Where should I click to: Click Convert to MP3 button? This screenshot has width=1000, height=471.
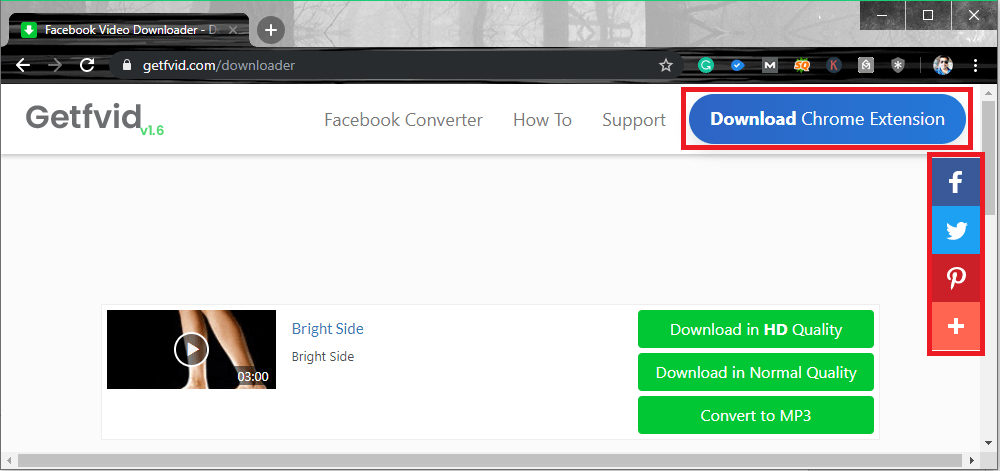[756, 415]
